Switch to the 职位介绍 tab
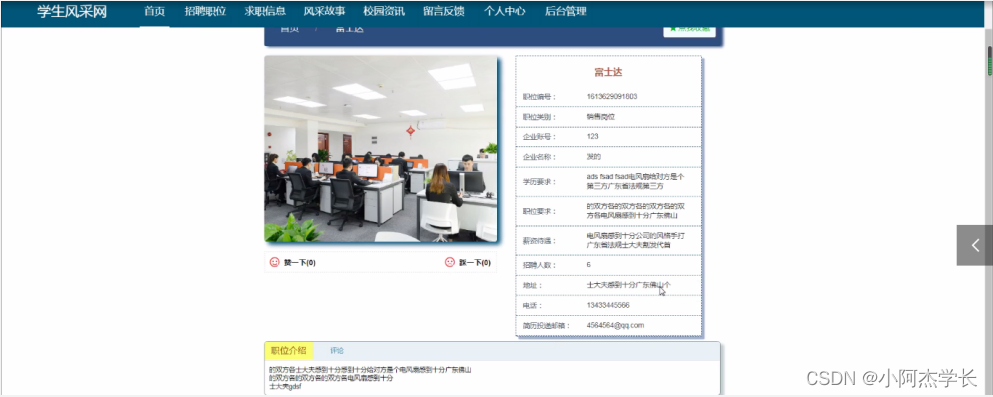 [288, 351]
